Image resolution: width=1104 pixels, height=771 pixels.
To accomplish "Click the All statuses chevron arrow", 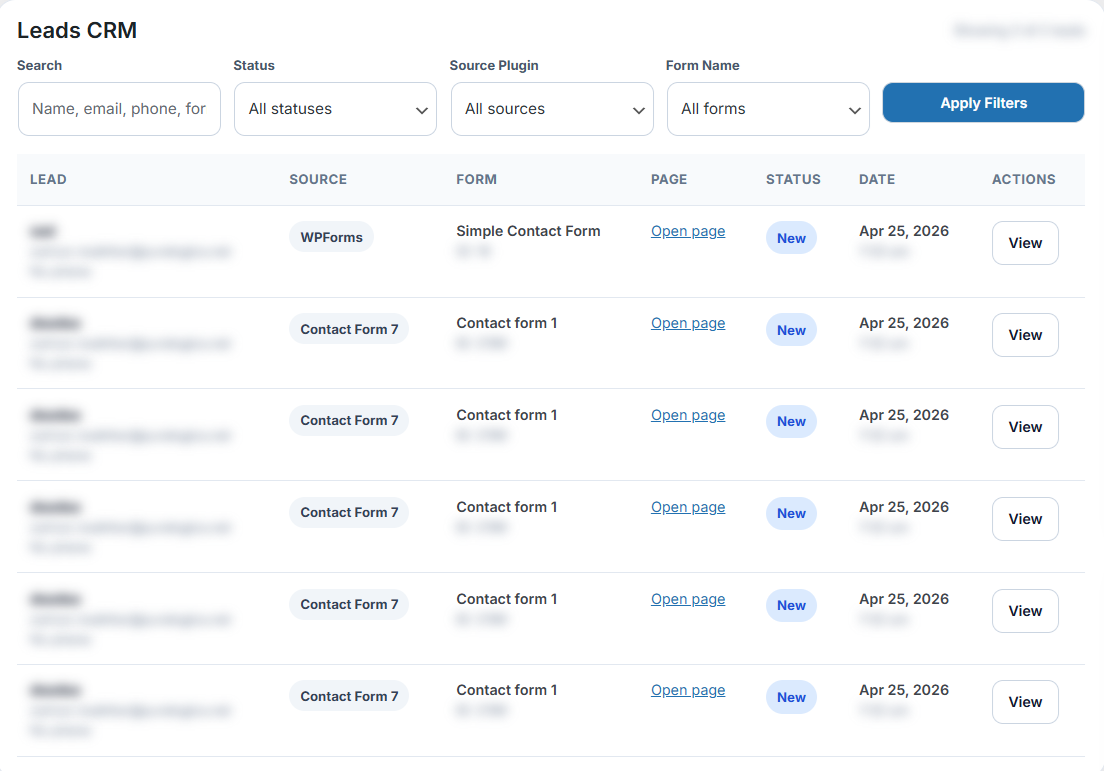I will (x=421, y=110).
